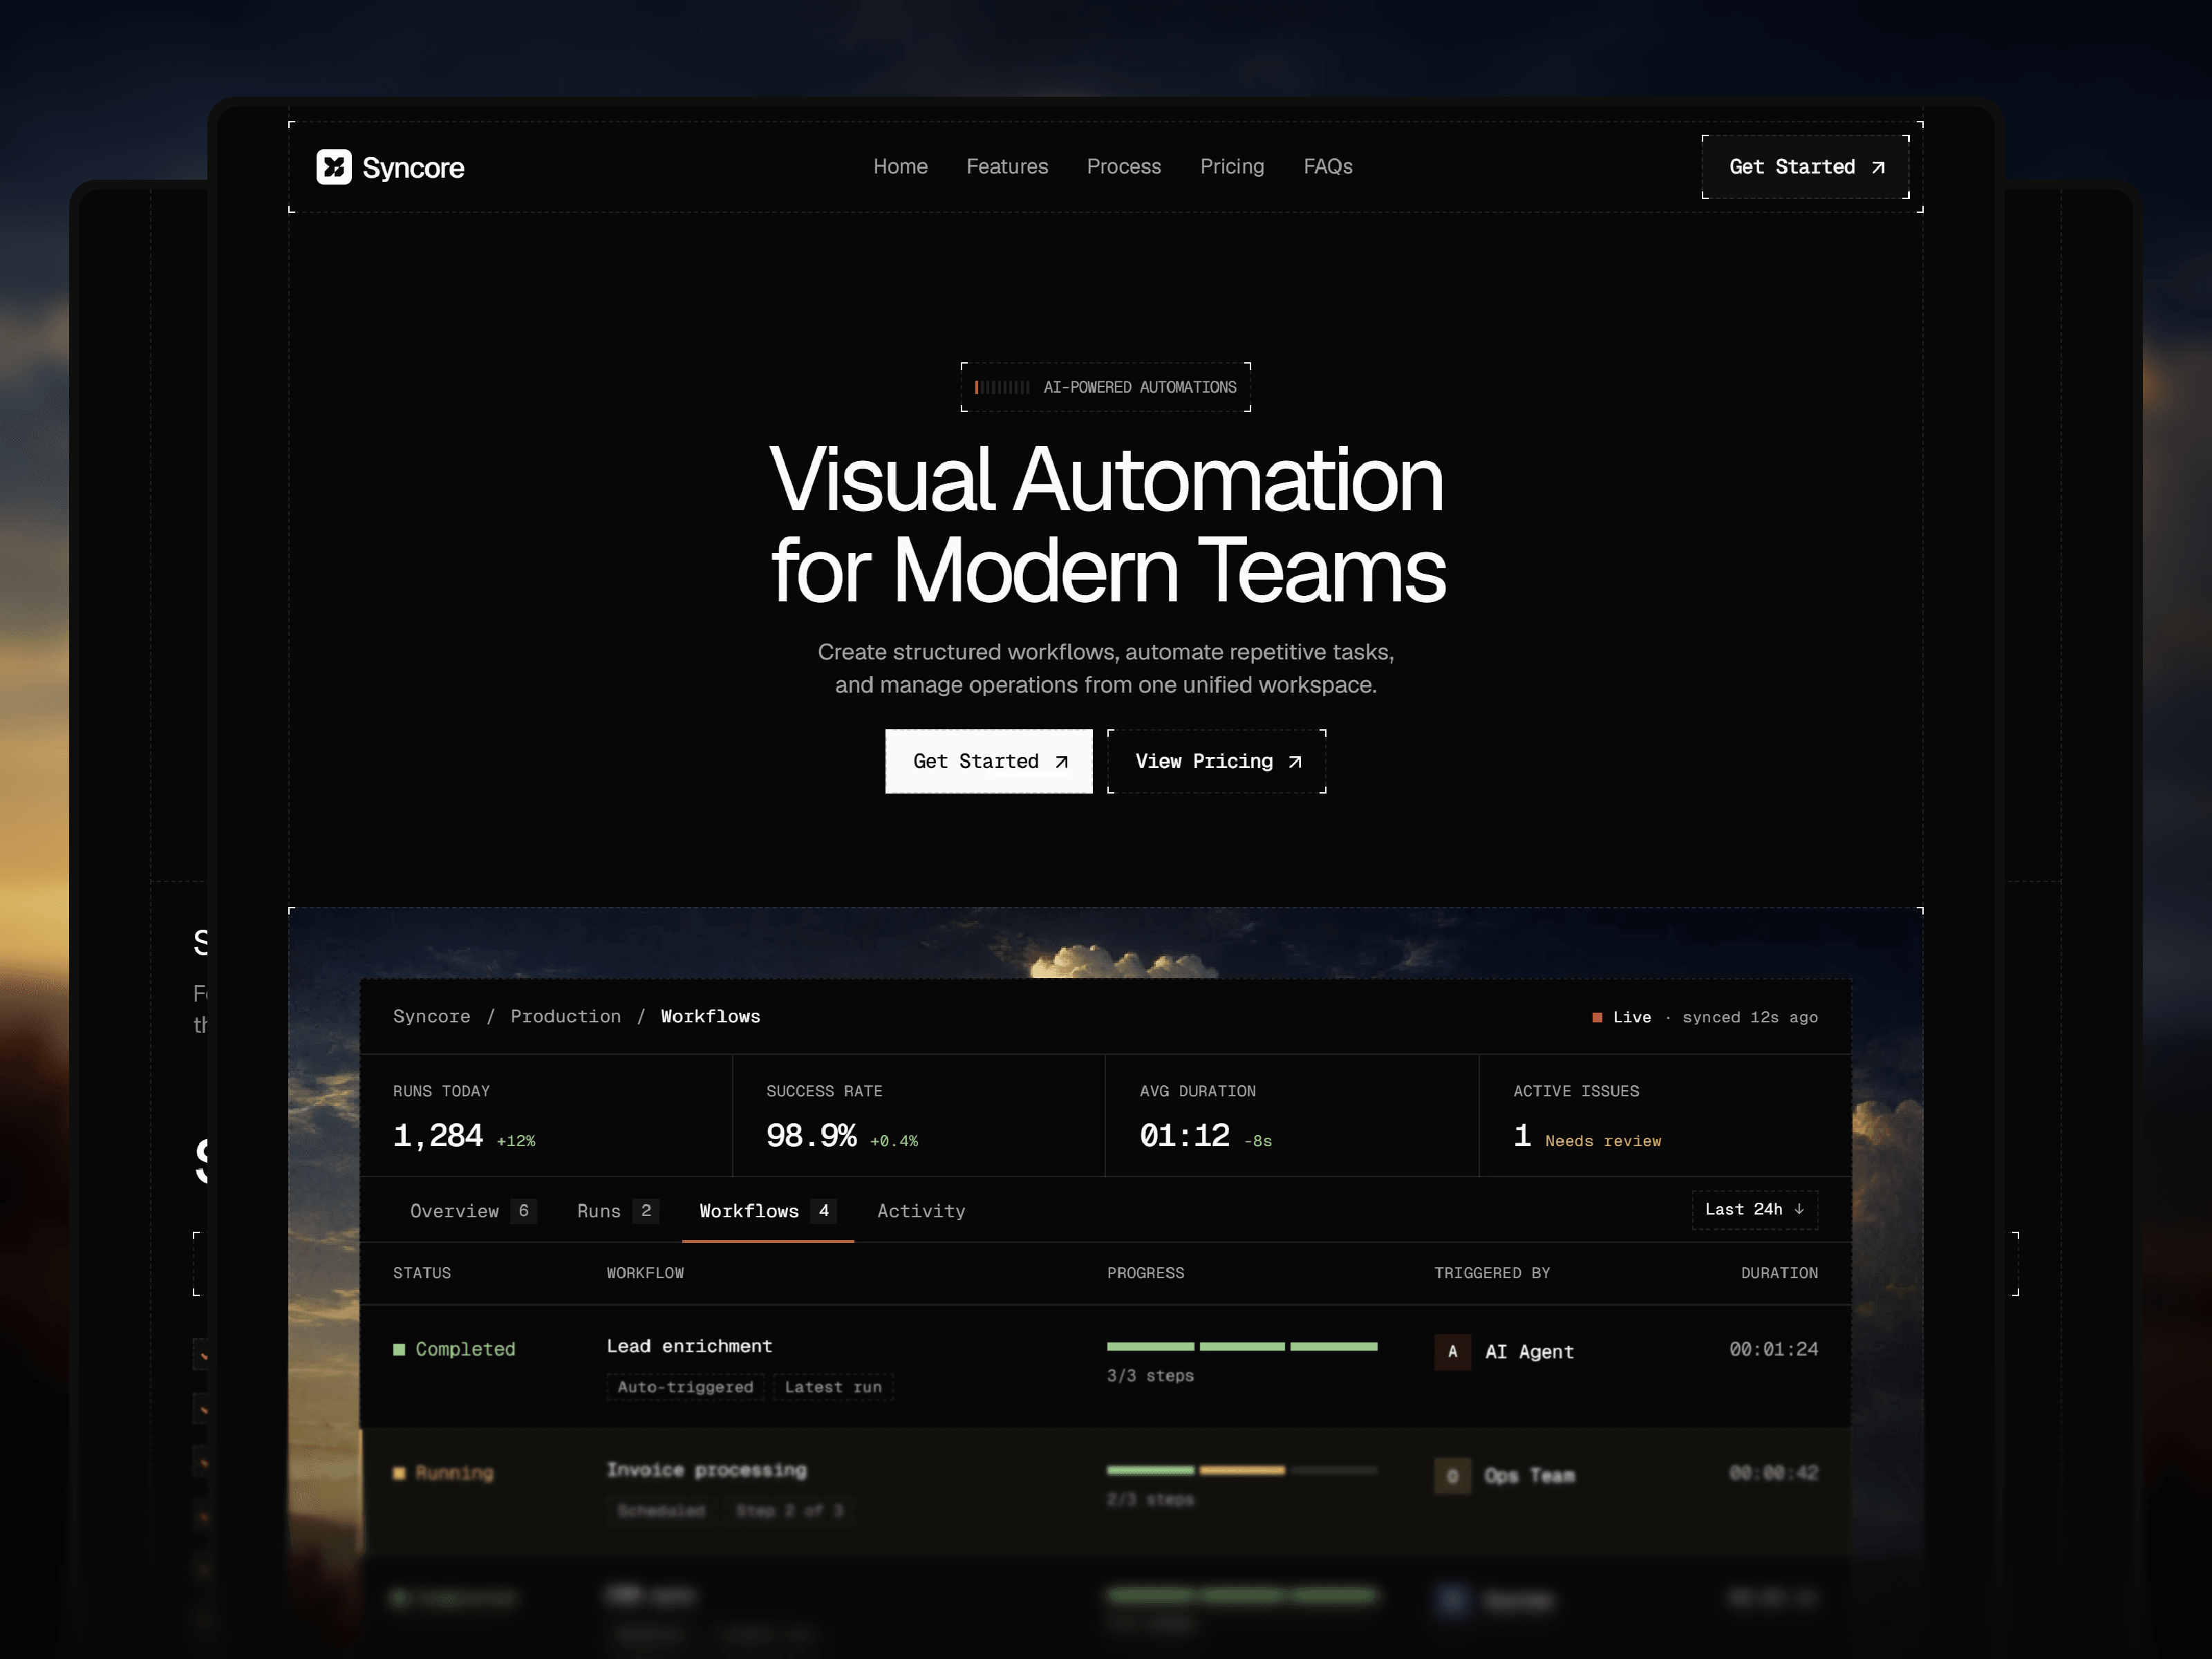
Task: Click the Completed status label for Lead enrichment
Action: tap(465, 1349)
